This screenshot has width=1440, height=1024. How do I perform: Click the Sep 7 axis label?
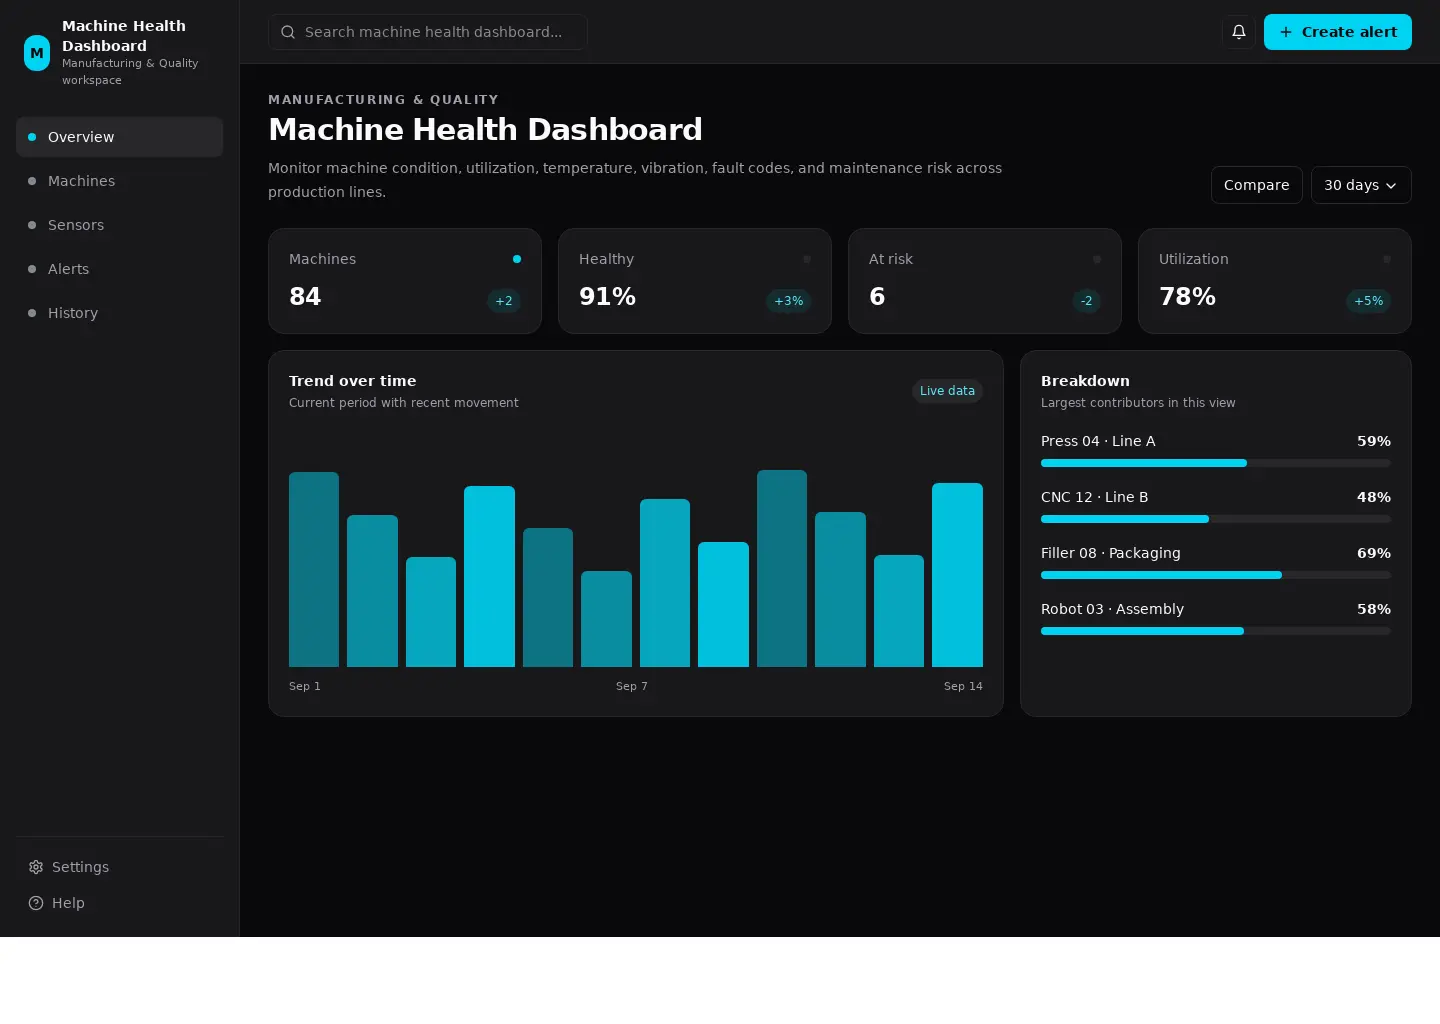632,686
